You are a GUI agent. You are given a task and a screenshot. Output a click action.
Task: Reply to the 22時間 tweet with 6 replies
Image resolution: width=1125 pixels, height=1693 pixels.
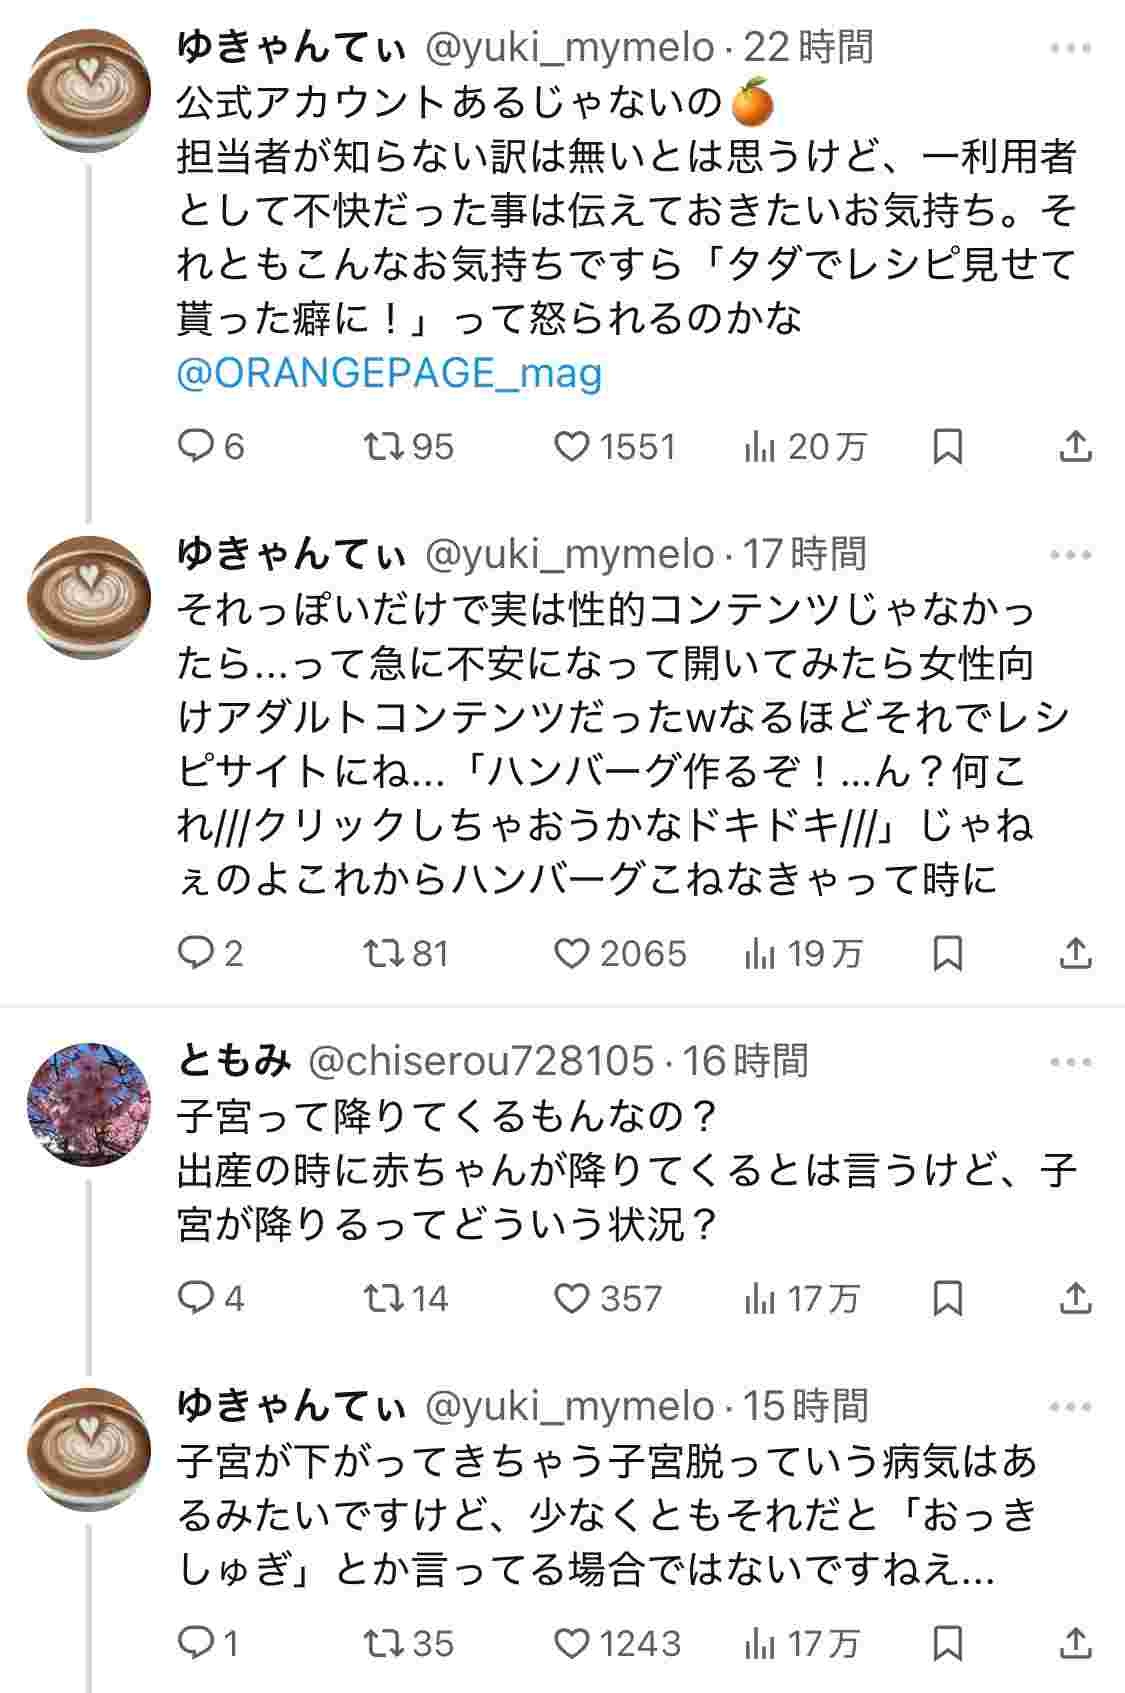(193, 446)
